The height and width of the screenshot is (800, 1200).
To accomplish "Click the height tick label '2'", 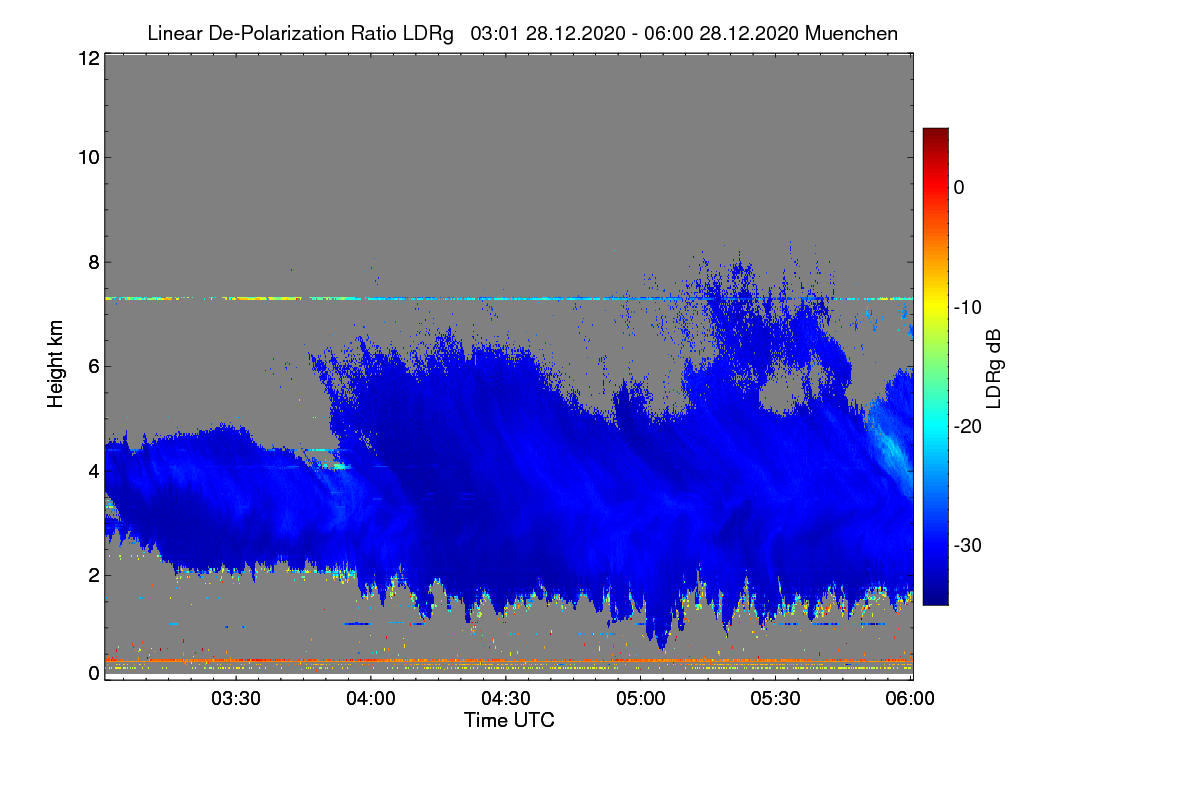I will tap(93, 574).
